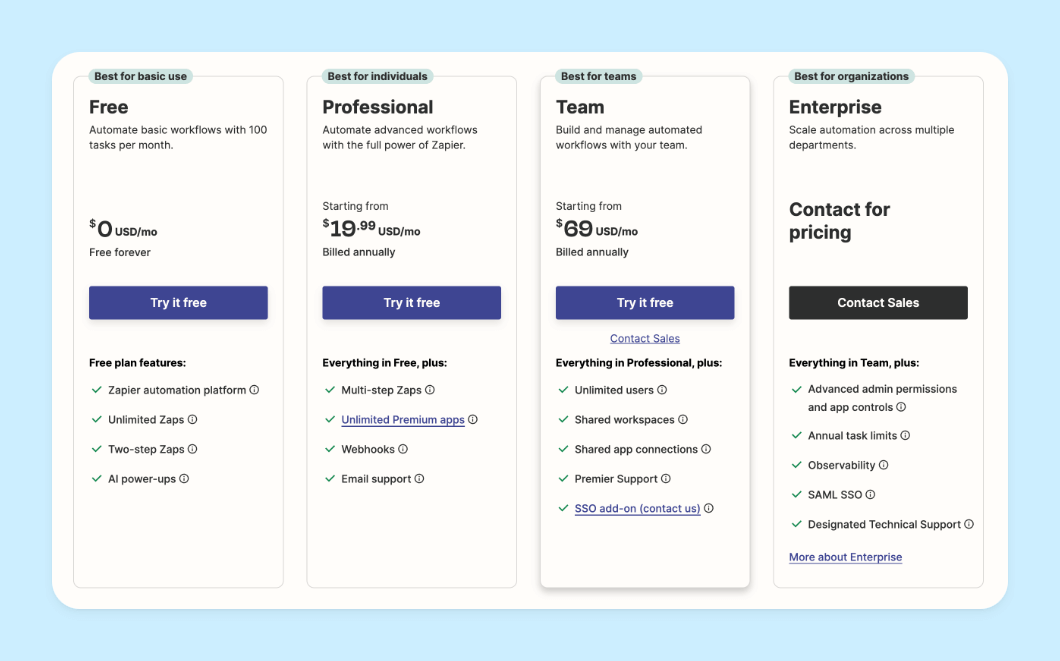Image resolution: width=1060 pixels, height=661 pixels.
Task: Click the info icon next to Unlimited users
Action: point(660,388)
